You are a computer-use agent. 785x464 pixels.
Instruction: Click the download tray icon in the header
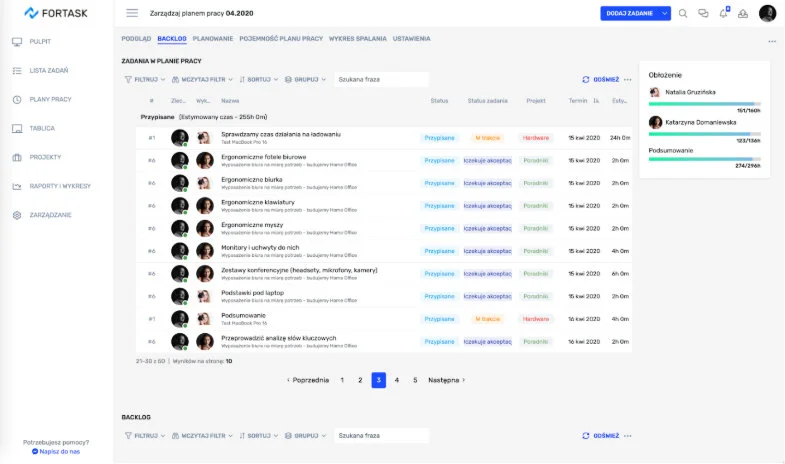[x=743, y=13]
